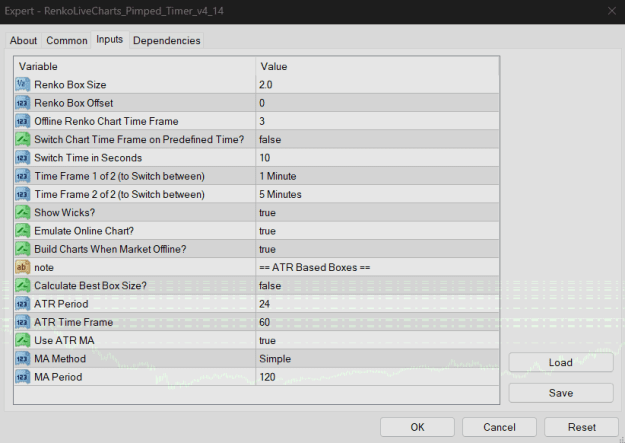625x443 pixels.
Task: Edit the ATR Time Frame value 60
Action: tap(377, 322)
